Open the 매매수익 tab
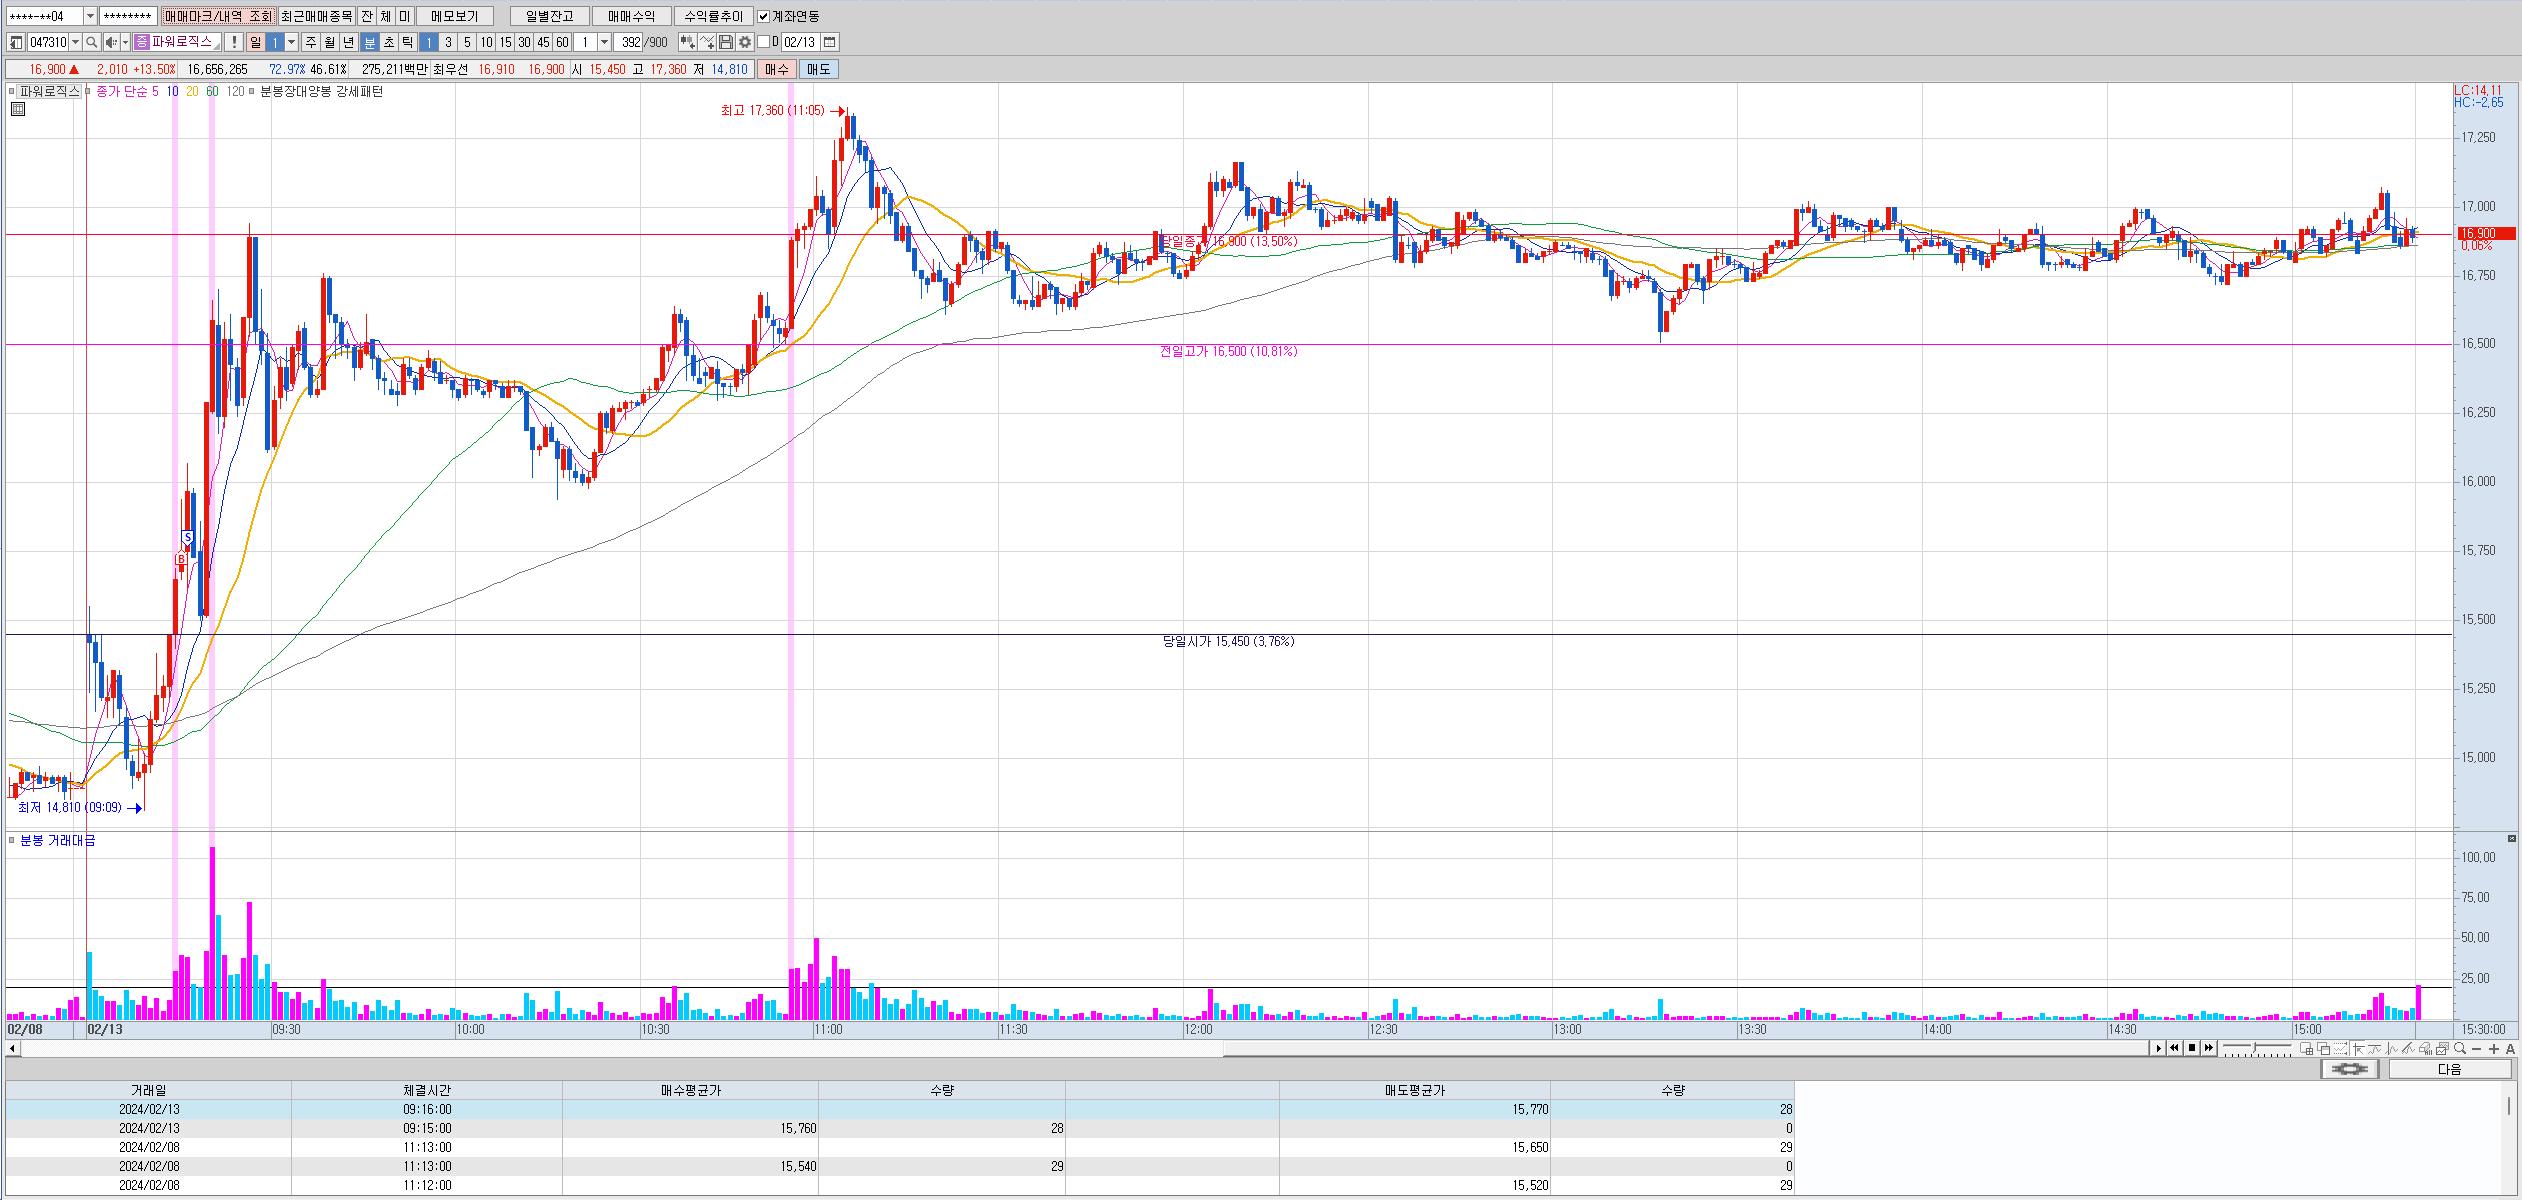2522x1200 pixels. click(631, 16)
